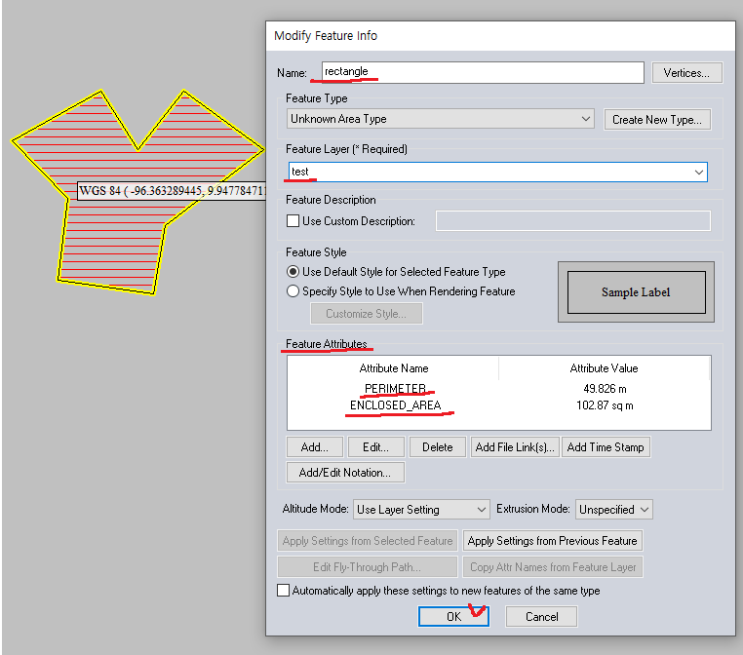Click the Vertices... button
Screen dimensions: 743x655
click(x=686, y=73)
